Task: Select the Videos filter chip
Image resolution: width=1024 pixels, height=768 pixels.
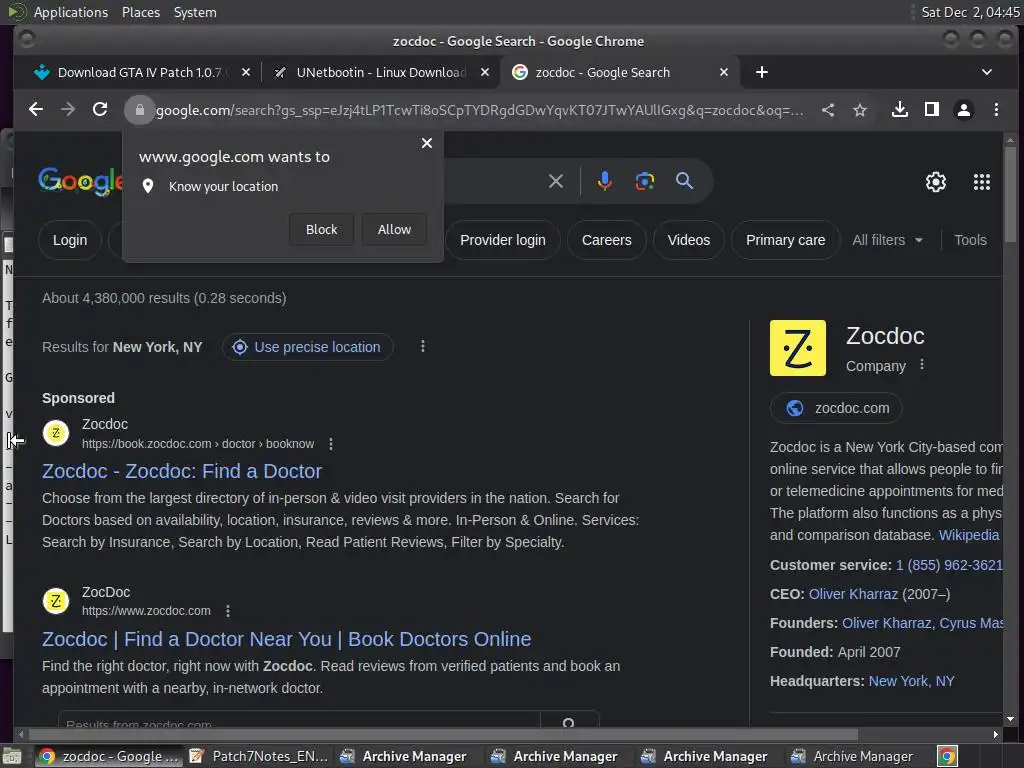Action: click(688, 240)
